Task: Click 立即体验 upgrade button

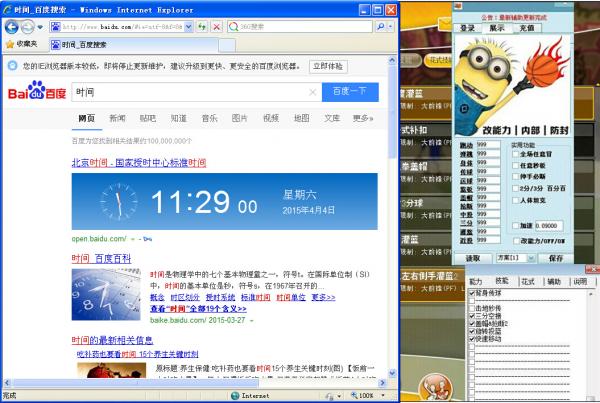Action: [x=328, y=66]
